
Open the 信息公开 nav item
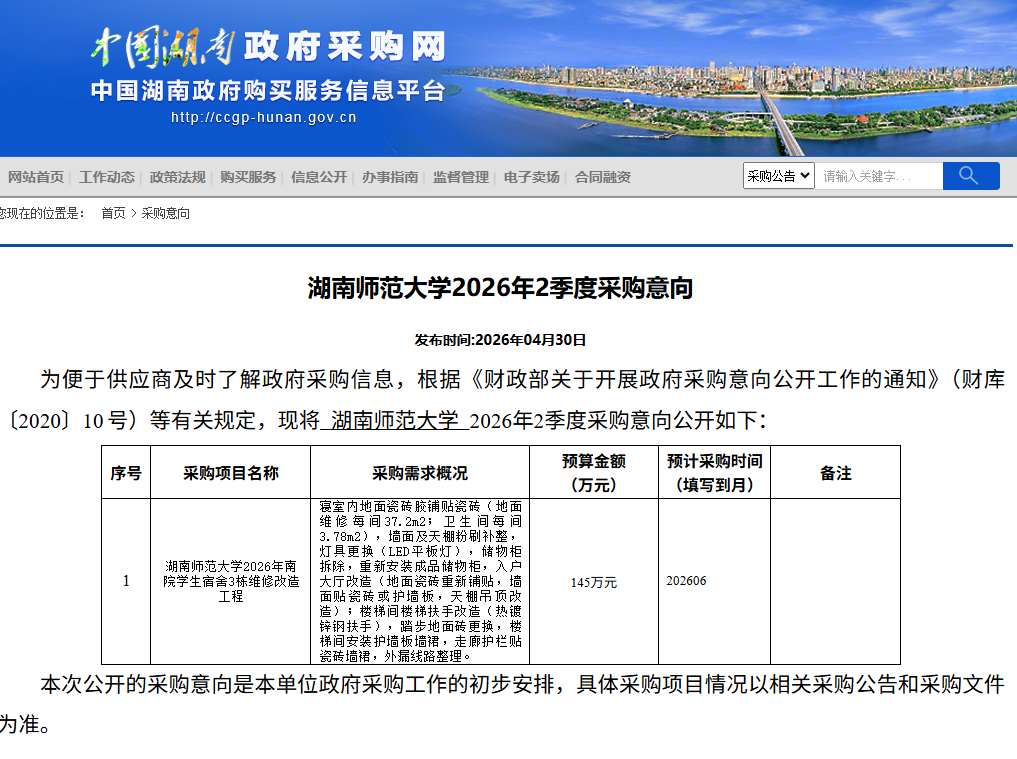coord(318,177)
